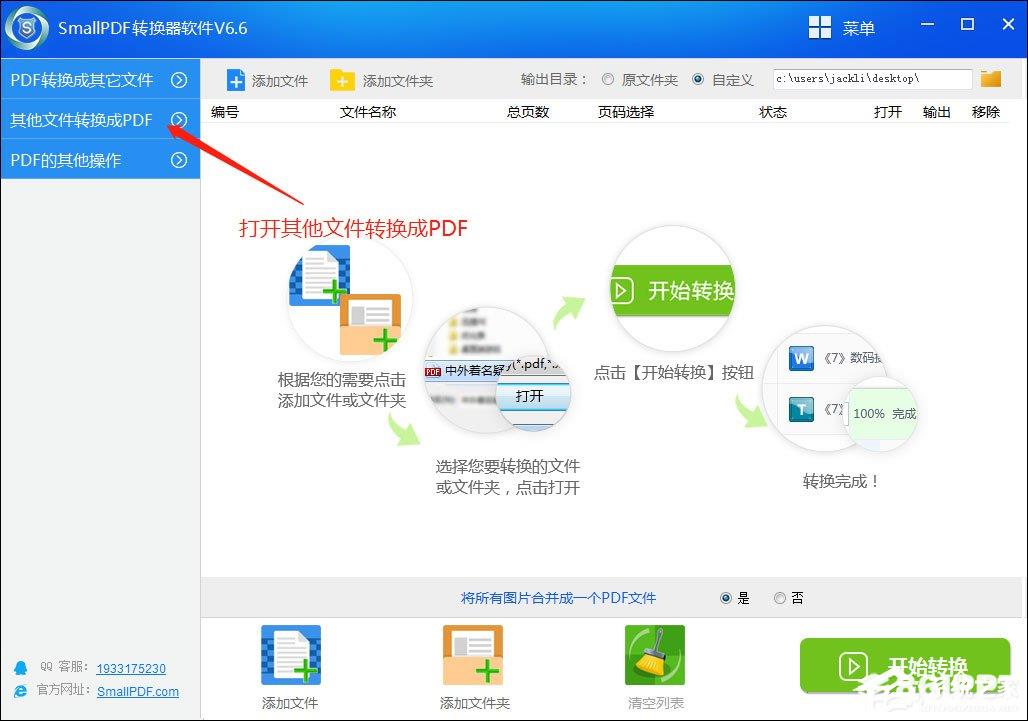Browse output folder with orange folder icon

(x=991, y=79)
